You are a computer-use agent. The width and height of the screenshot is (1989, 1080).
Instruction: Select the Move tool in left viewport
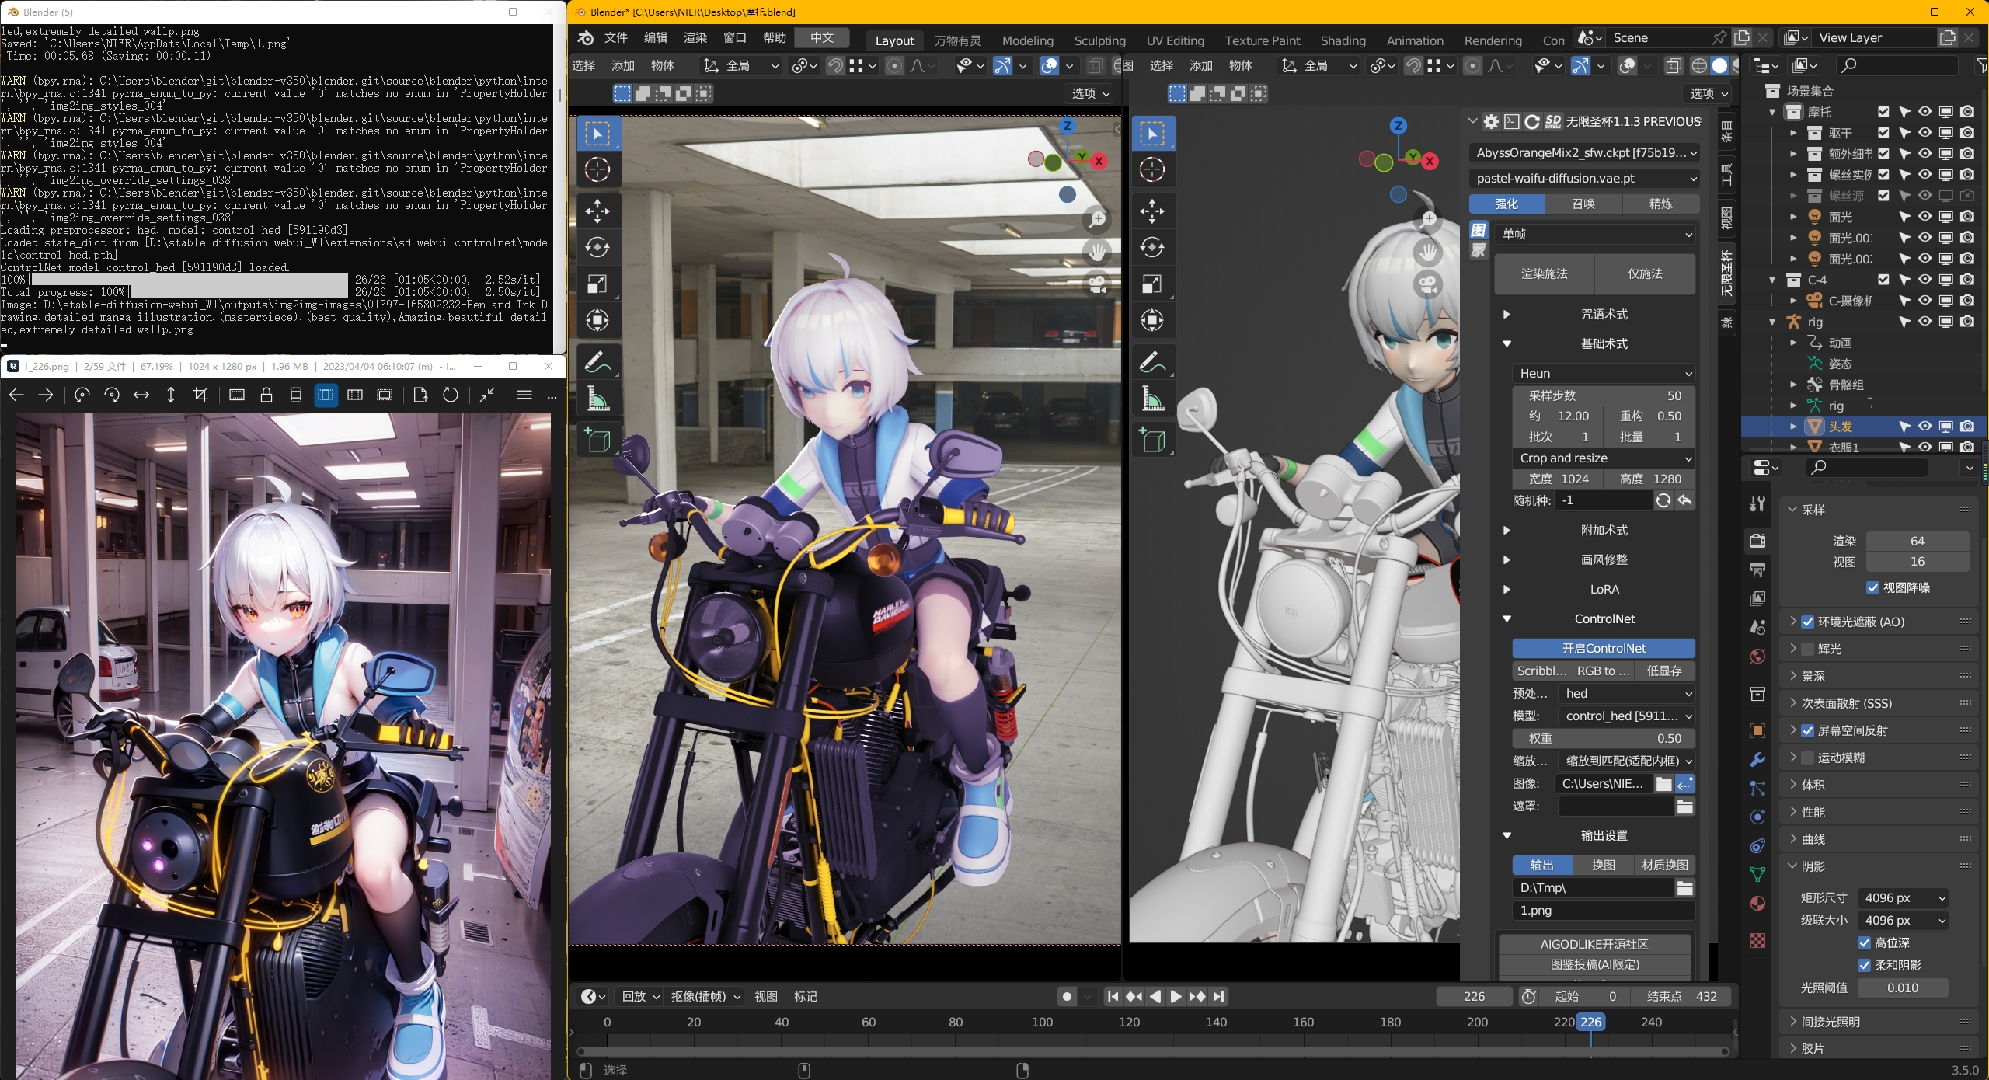pyautogui.click(x=597, y=211)
